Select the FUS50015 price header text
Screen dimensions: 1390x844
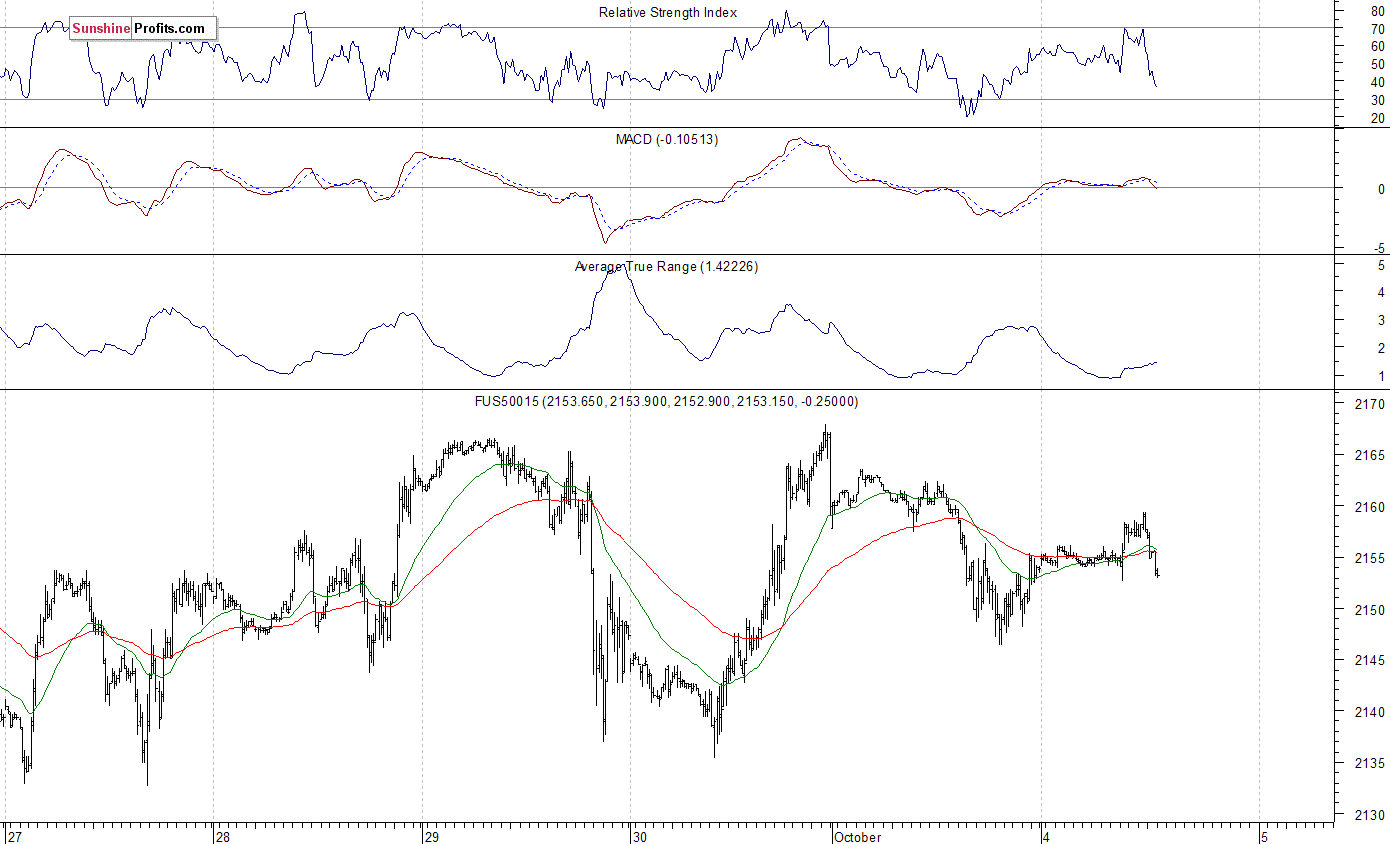point(666,401)
